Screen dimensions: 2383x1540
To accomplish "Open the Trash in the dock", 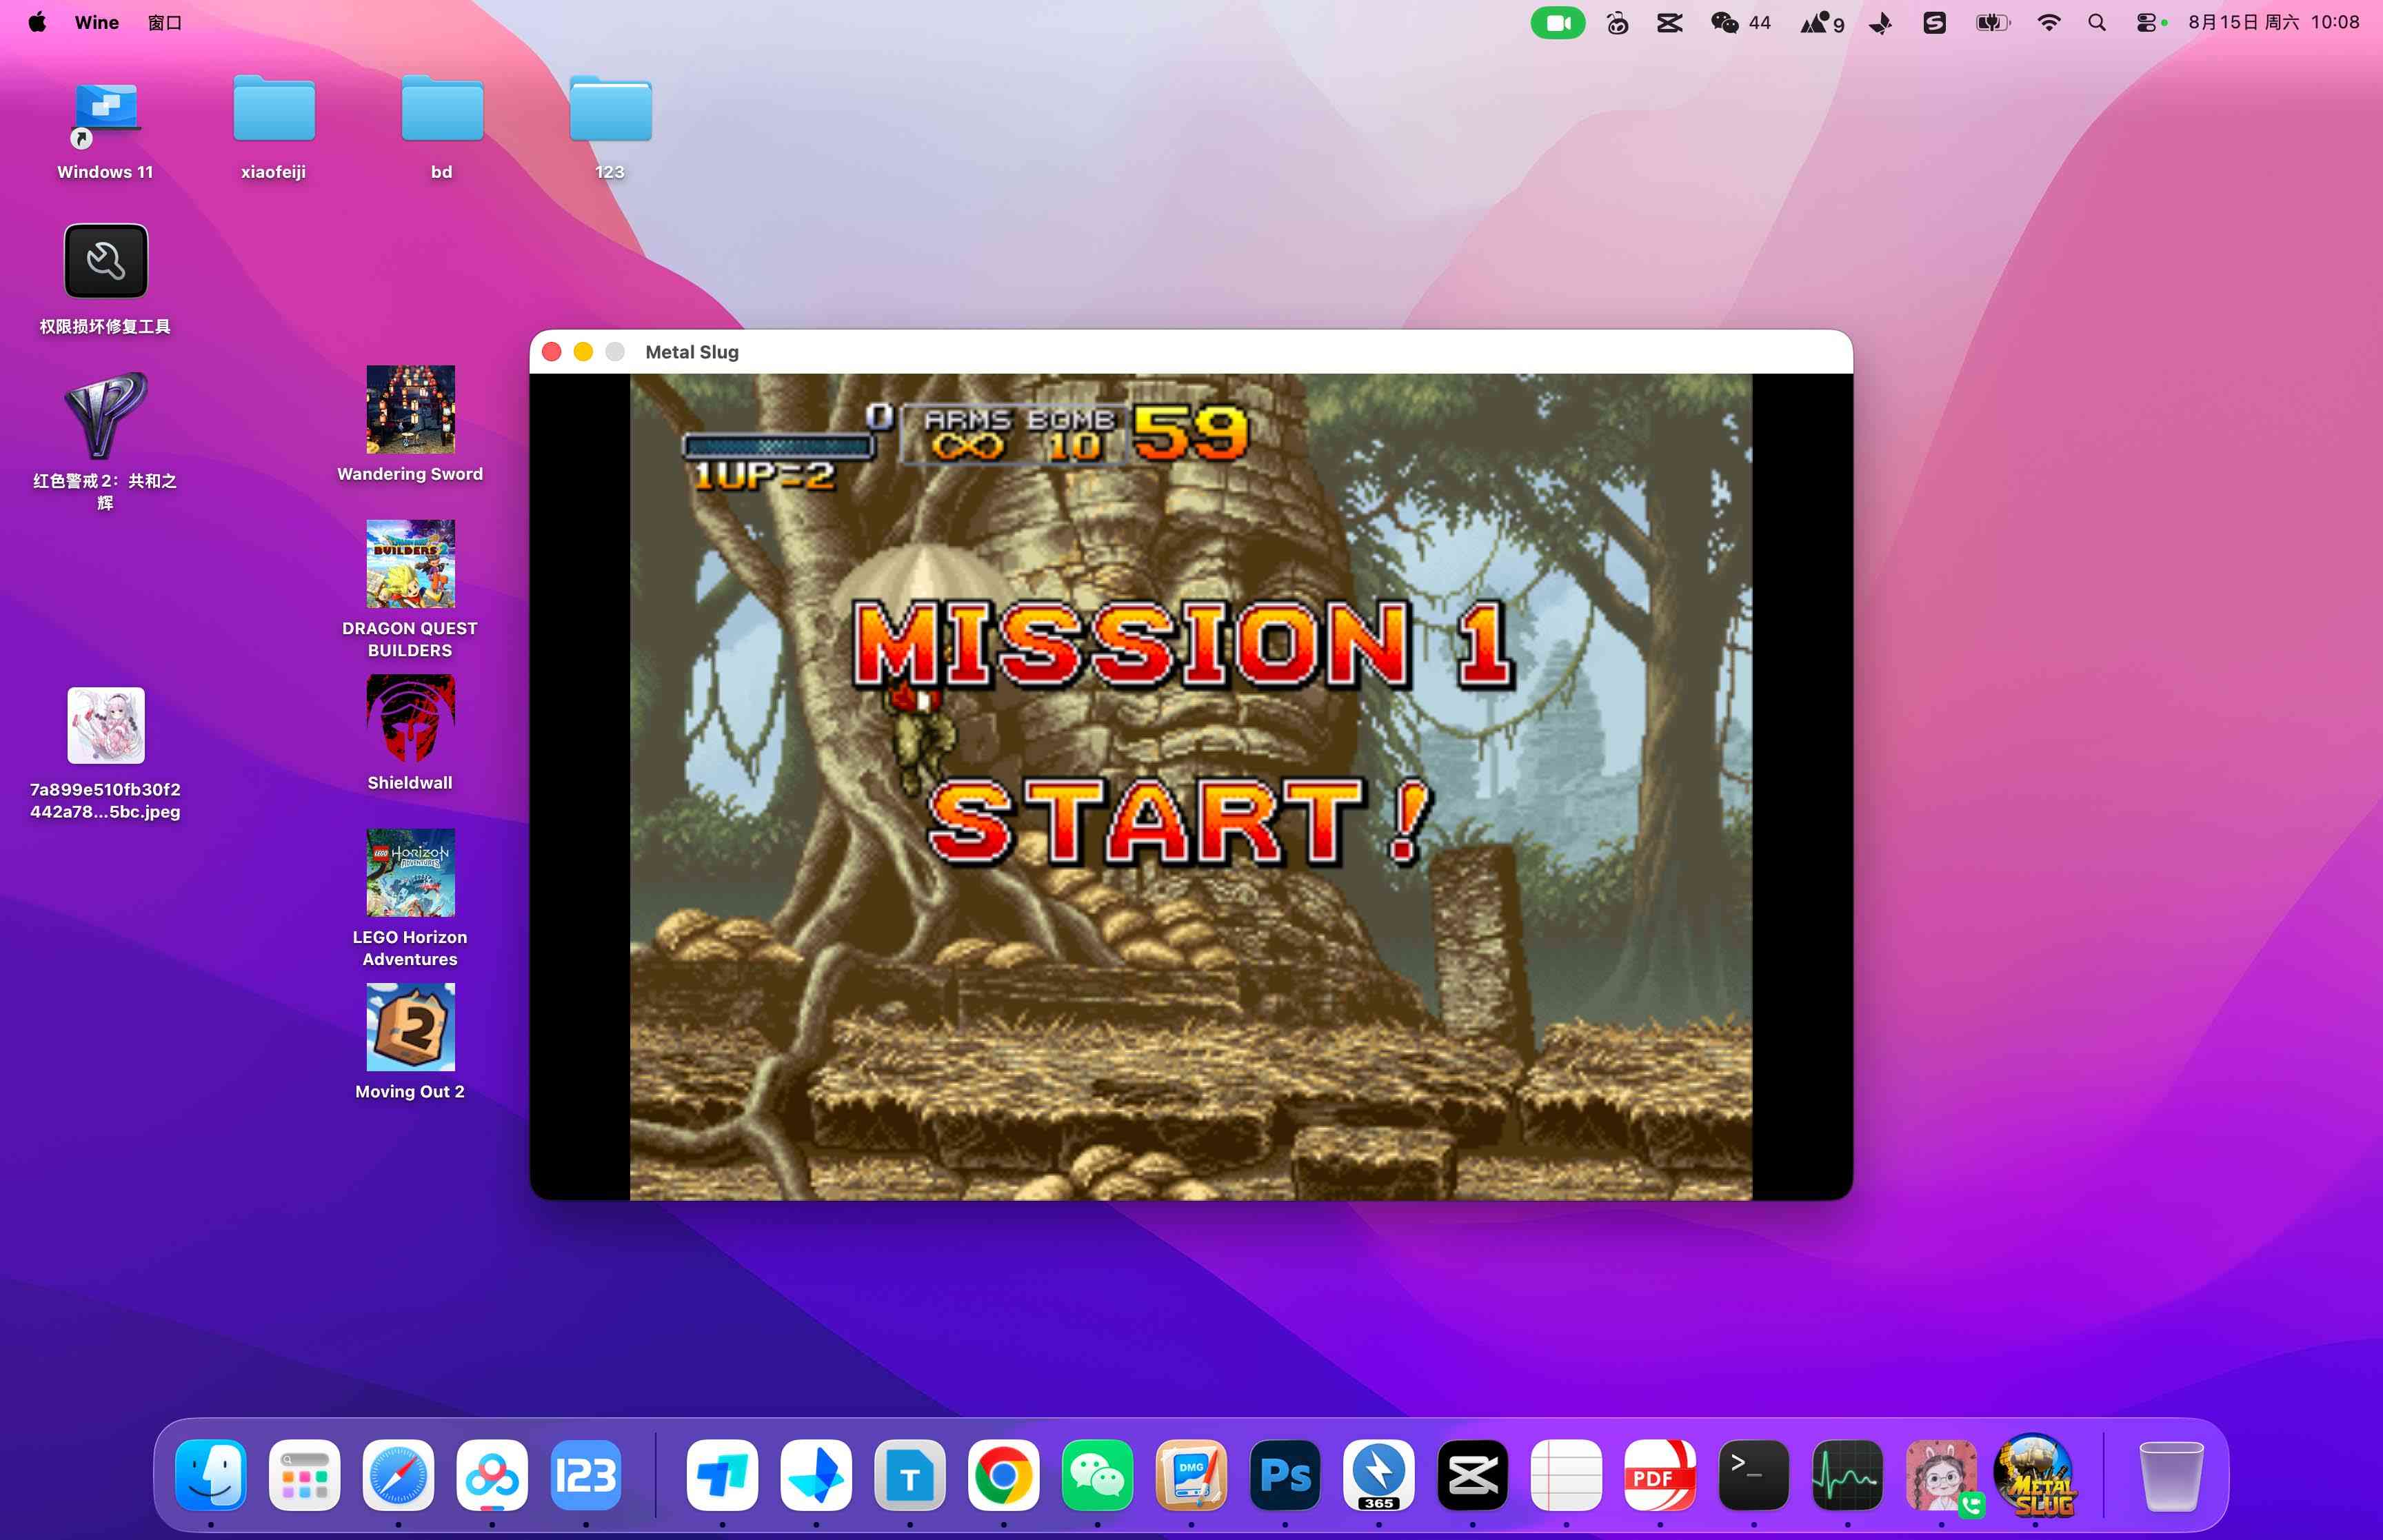I will coord(2171,1475).
